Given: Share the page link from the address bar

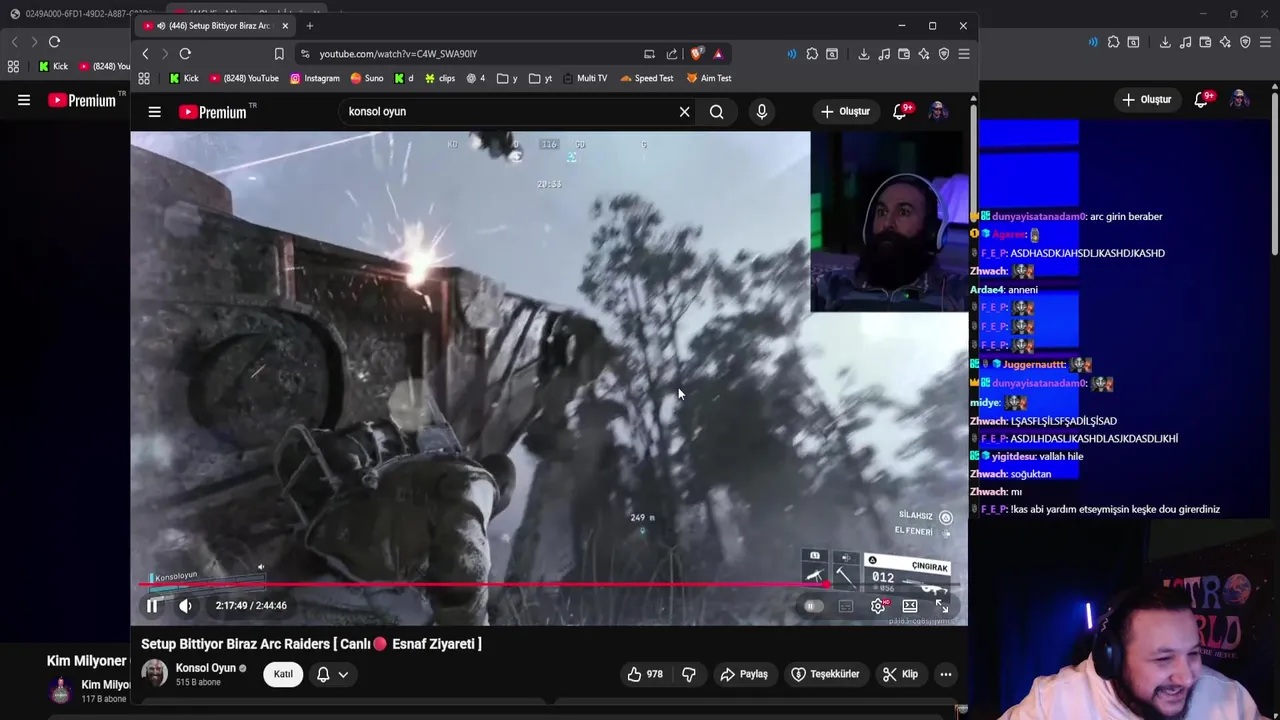Looking at the screenshot, I should point(671,54).
